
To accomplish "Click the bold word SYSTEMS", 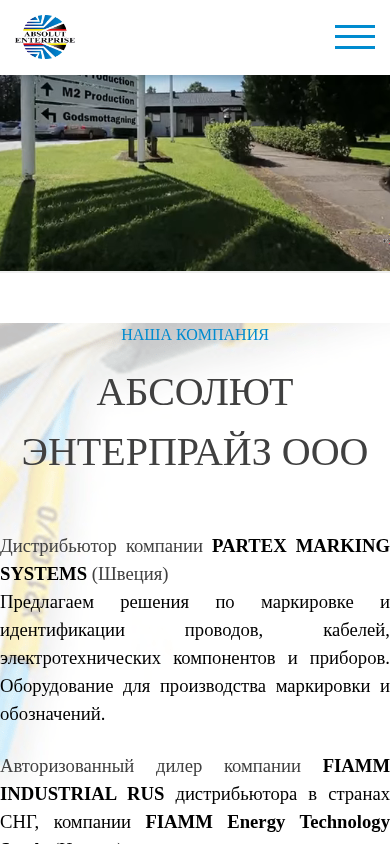I will 43,574.
